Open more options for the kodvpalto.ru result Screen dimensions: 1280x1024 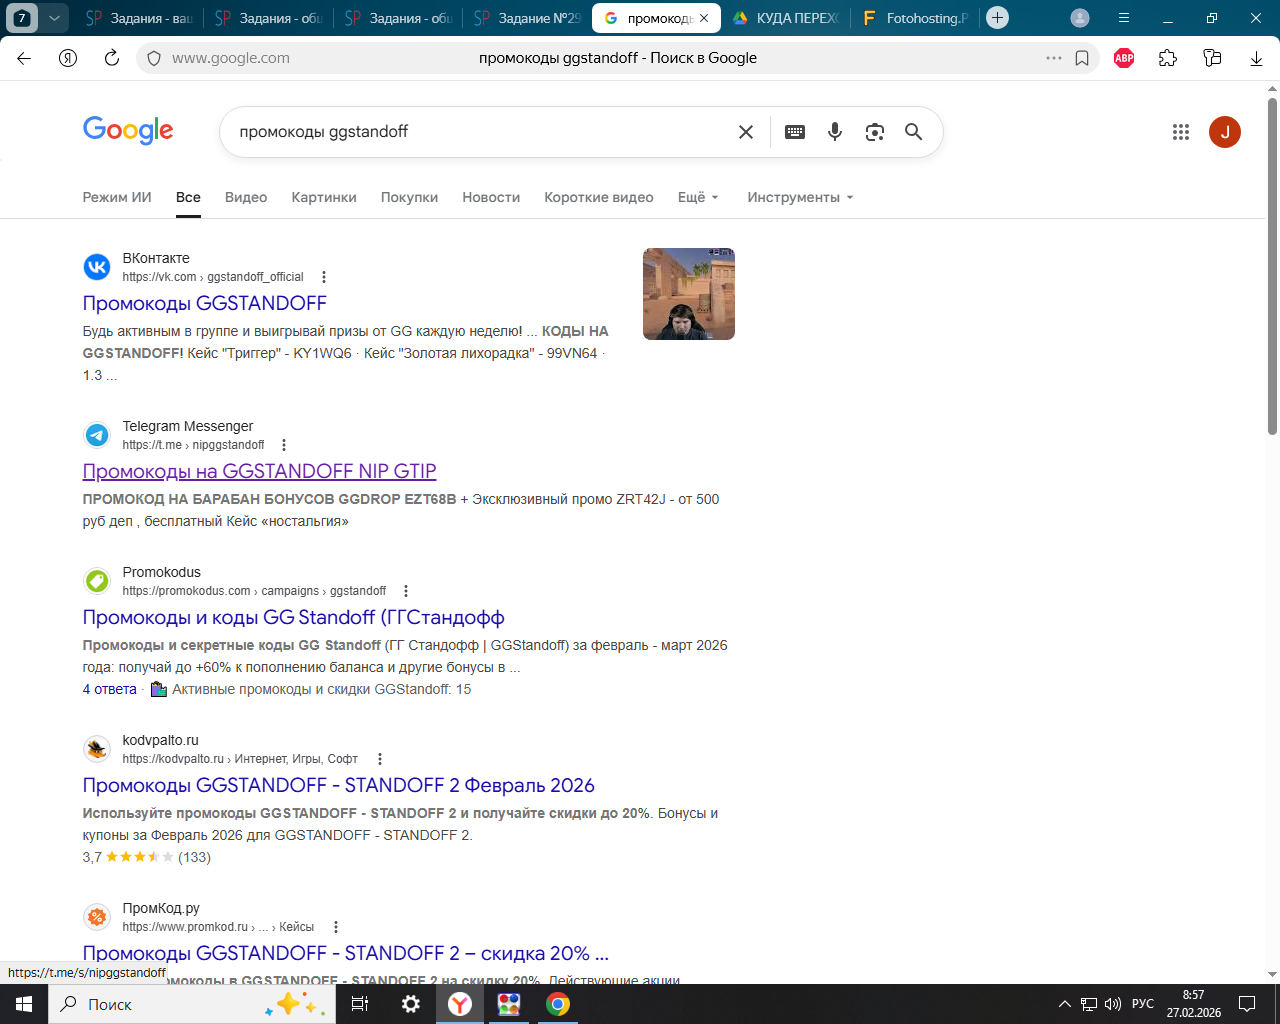click(380, 759)
